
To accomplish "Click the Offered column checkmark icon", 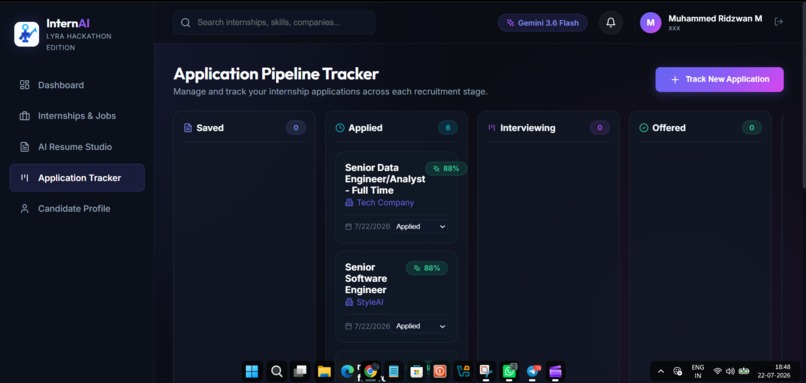I will click(x=644, y=128).
